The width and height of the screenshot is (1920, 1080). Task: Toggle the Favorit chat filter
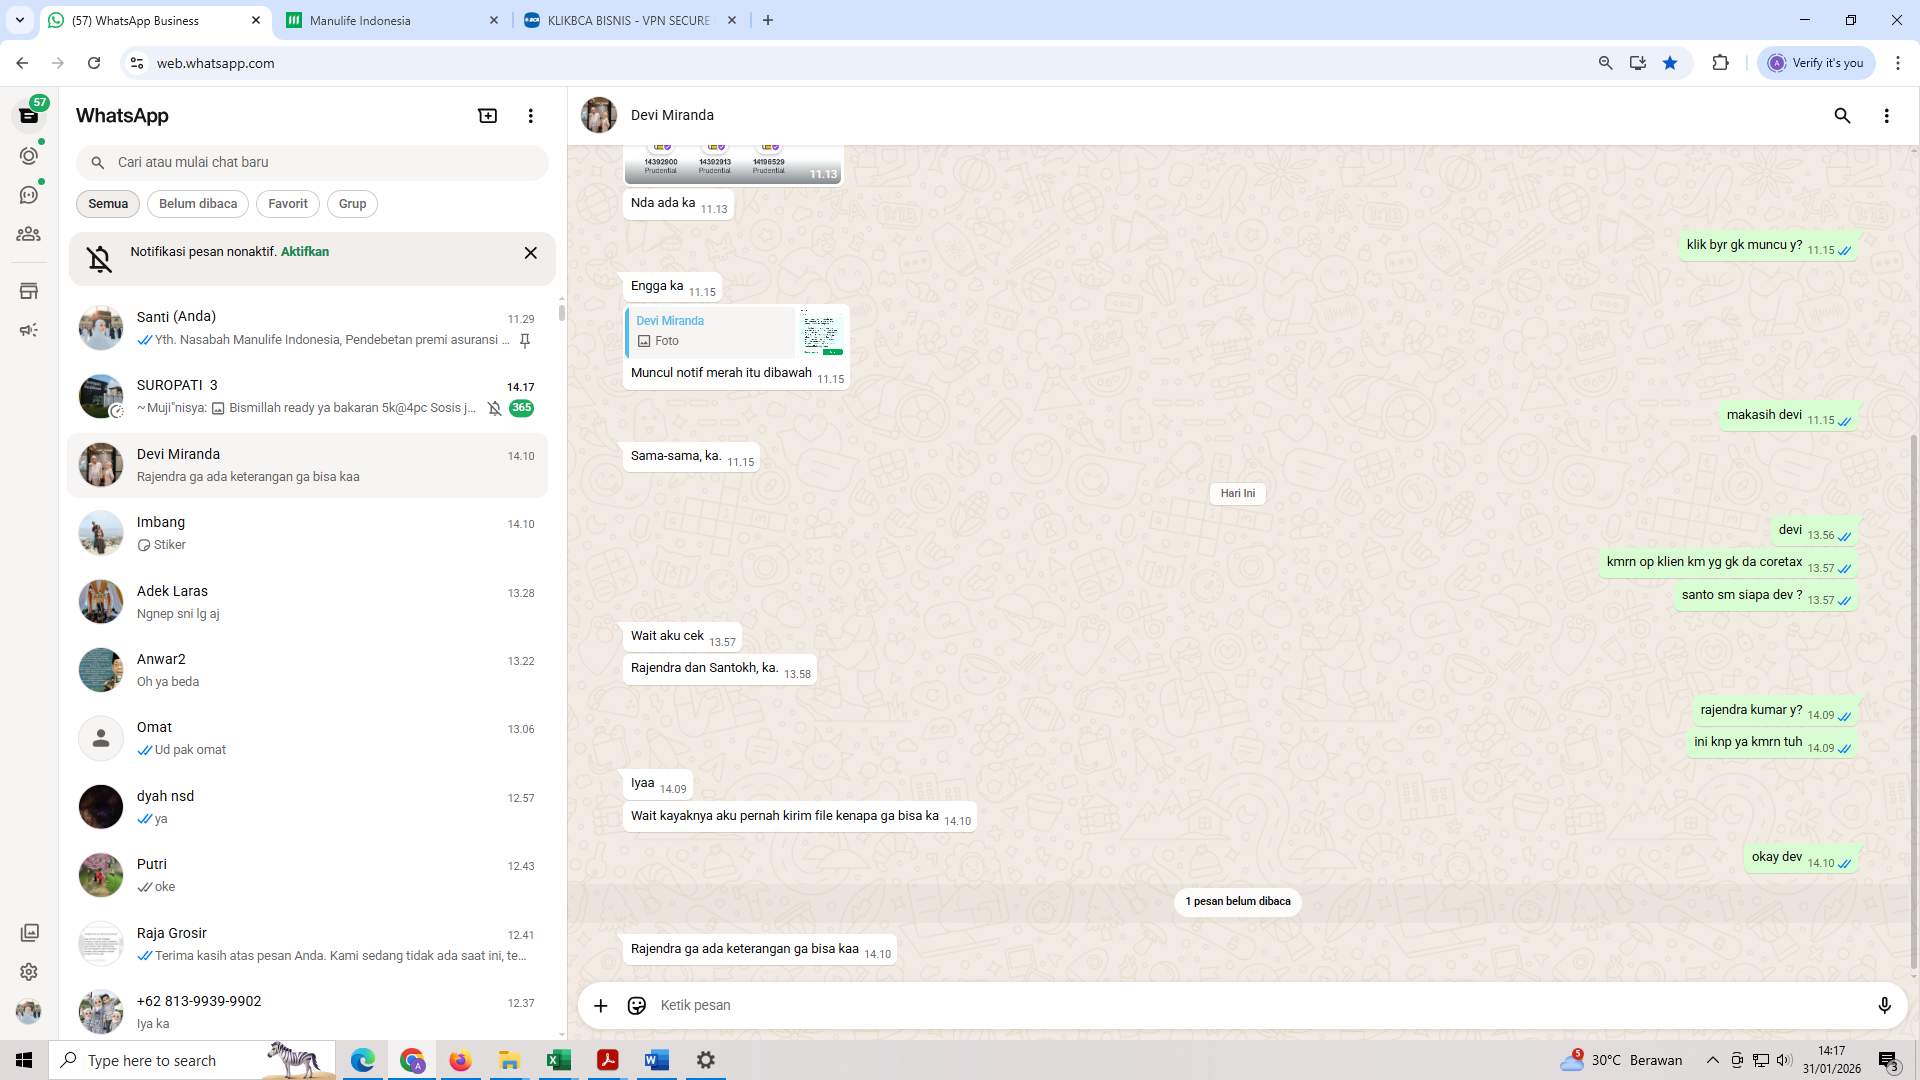(x=287, y=203)
